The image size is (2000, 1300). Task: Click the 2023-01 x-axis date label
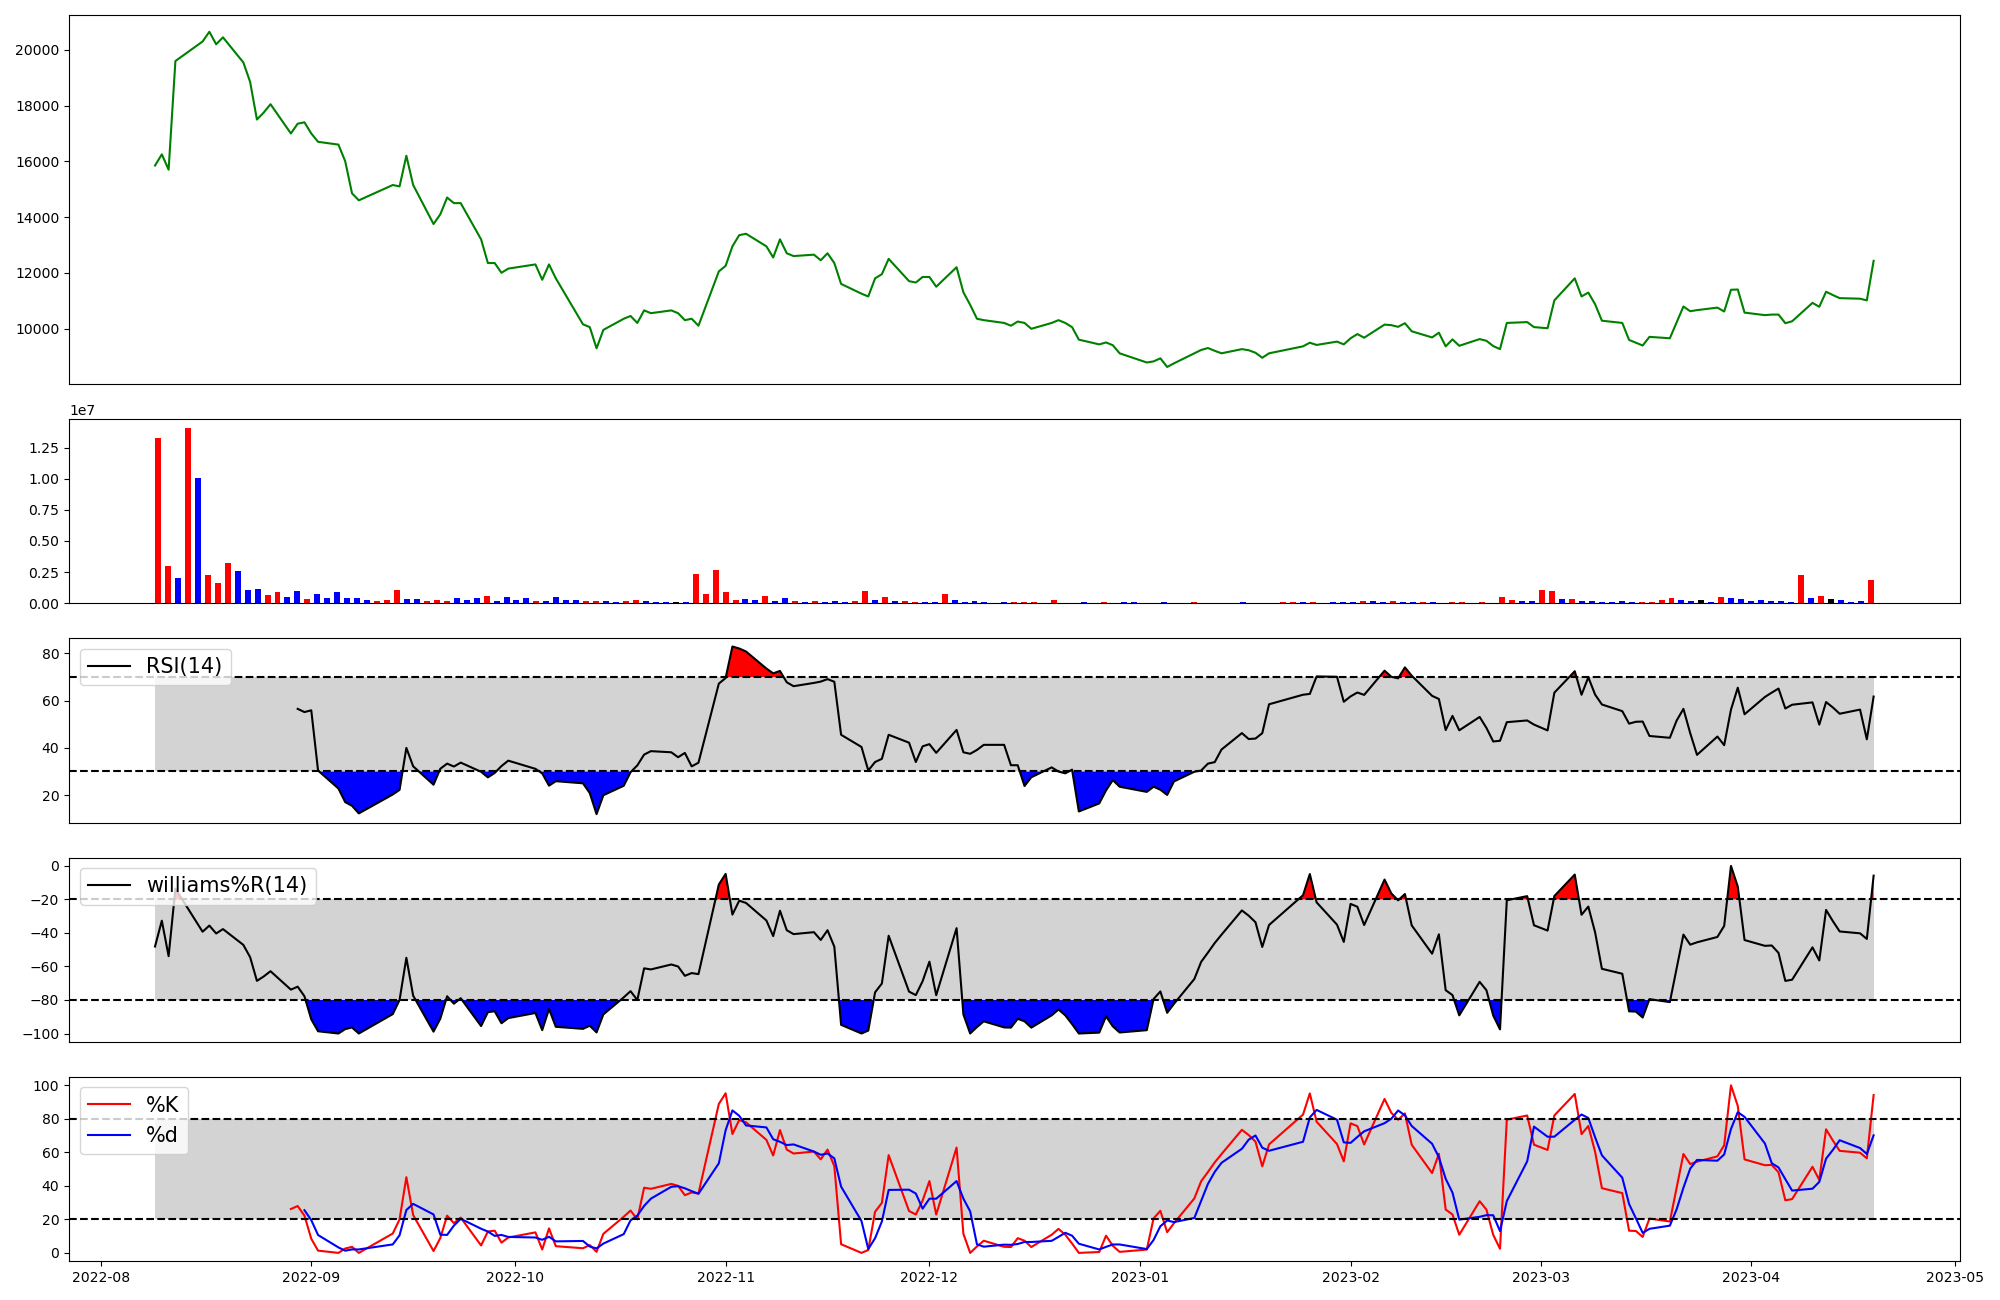[1140, 1276]
